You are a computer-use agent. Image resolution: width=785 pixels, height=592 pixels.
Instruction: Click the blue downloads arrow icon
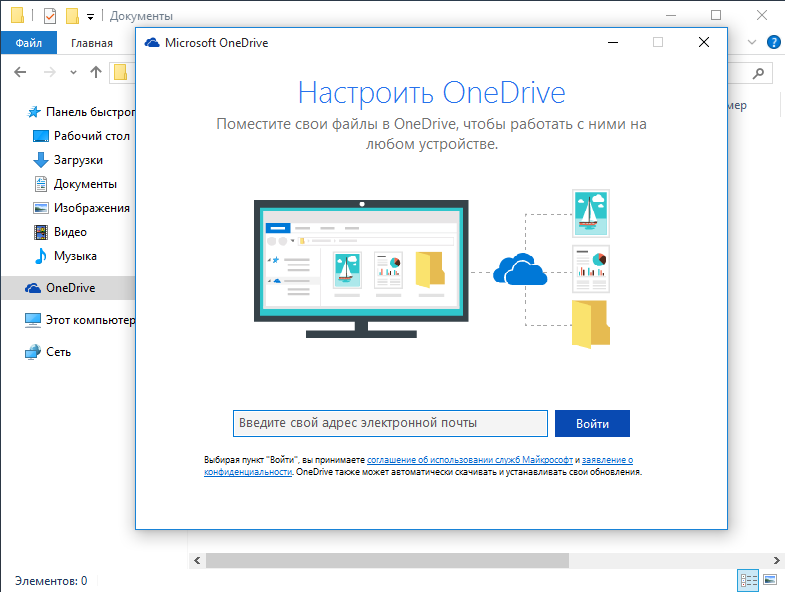[41, 160]
